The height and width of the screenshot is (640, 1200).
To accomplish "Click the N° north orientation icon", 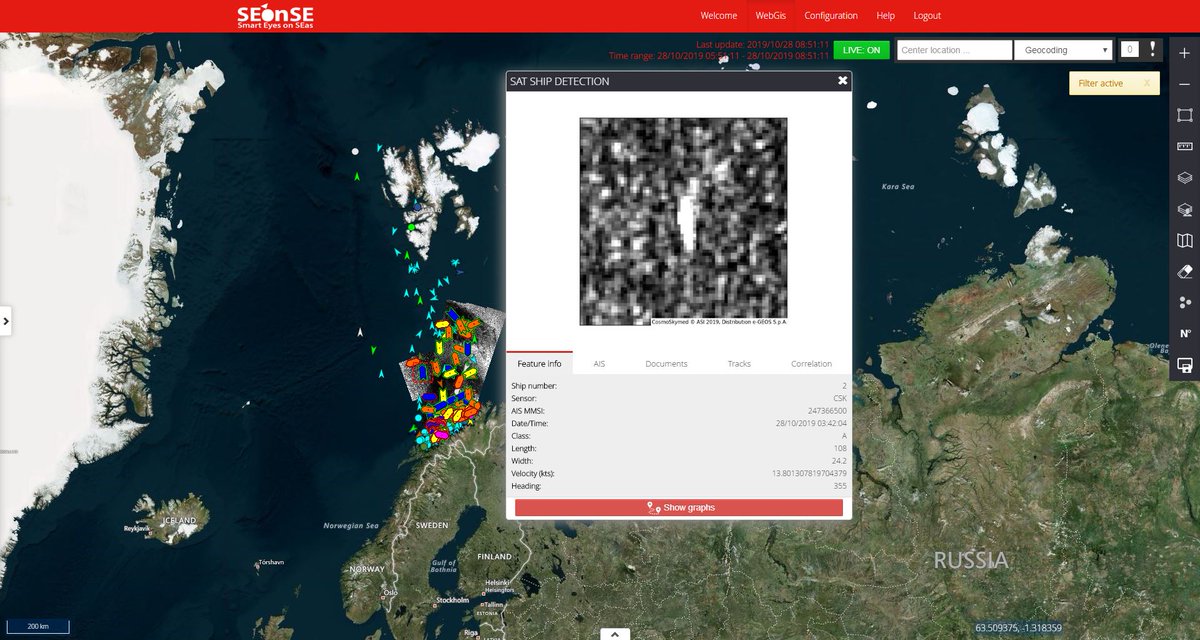I will click(1185, 334).
